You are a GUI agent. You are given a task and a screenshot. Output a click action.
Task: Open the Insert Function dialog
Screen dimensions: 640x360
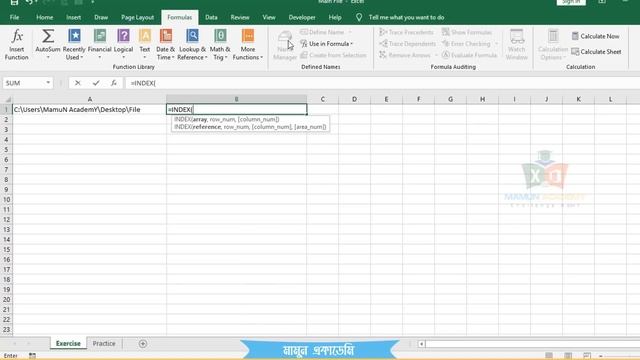click(16, 45)
